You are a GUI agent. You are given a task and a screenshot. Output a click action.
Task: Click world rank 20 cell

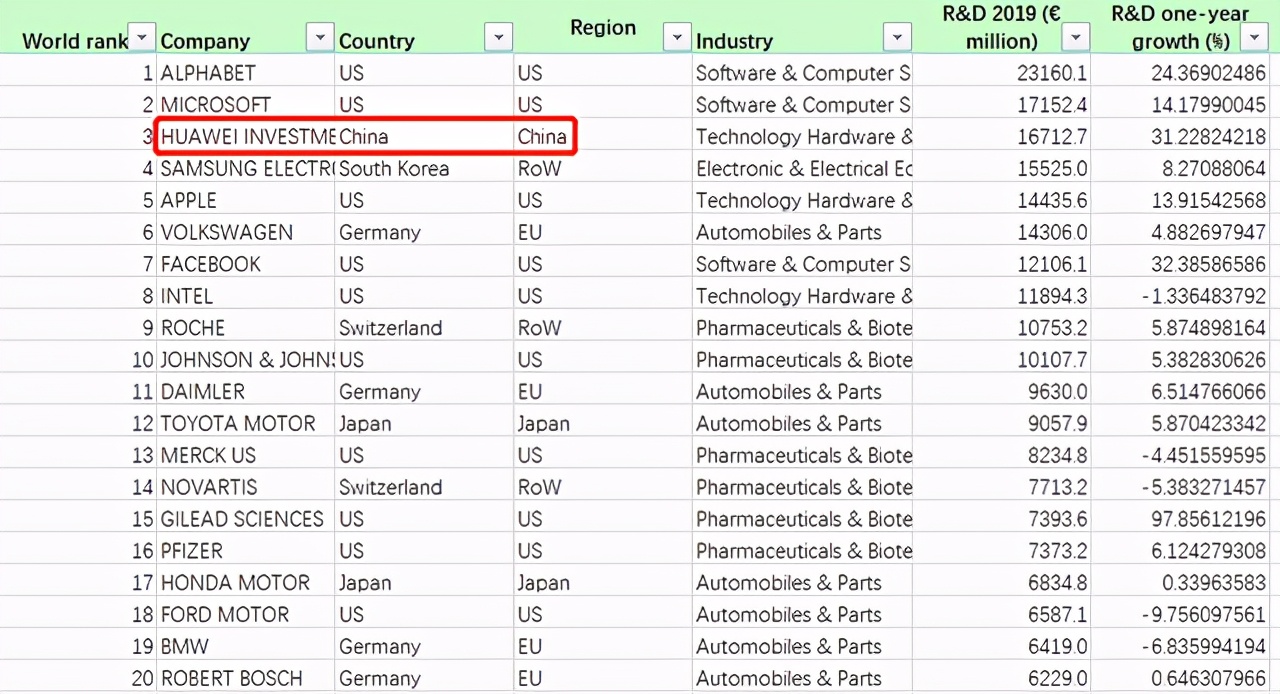point(78,679)
